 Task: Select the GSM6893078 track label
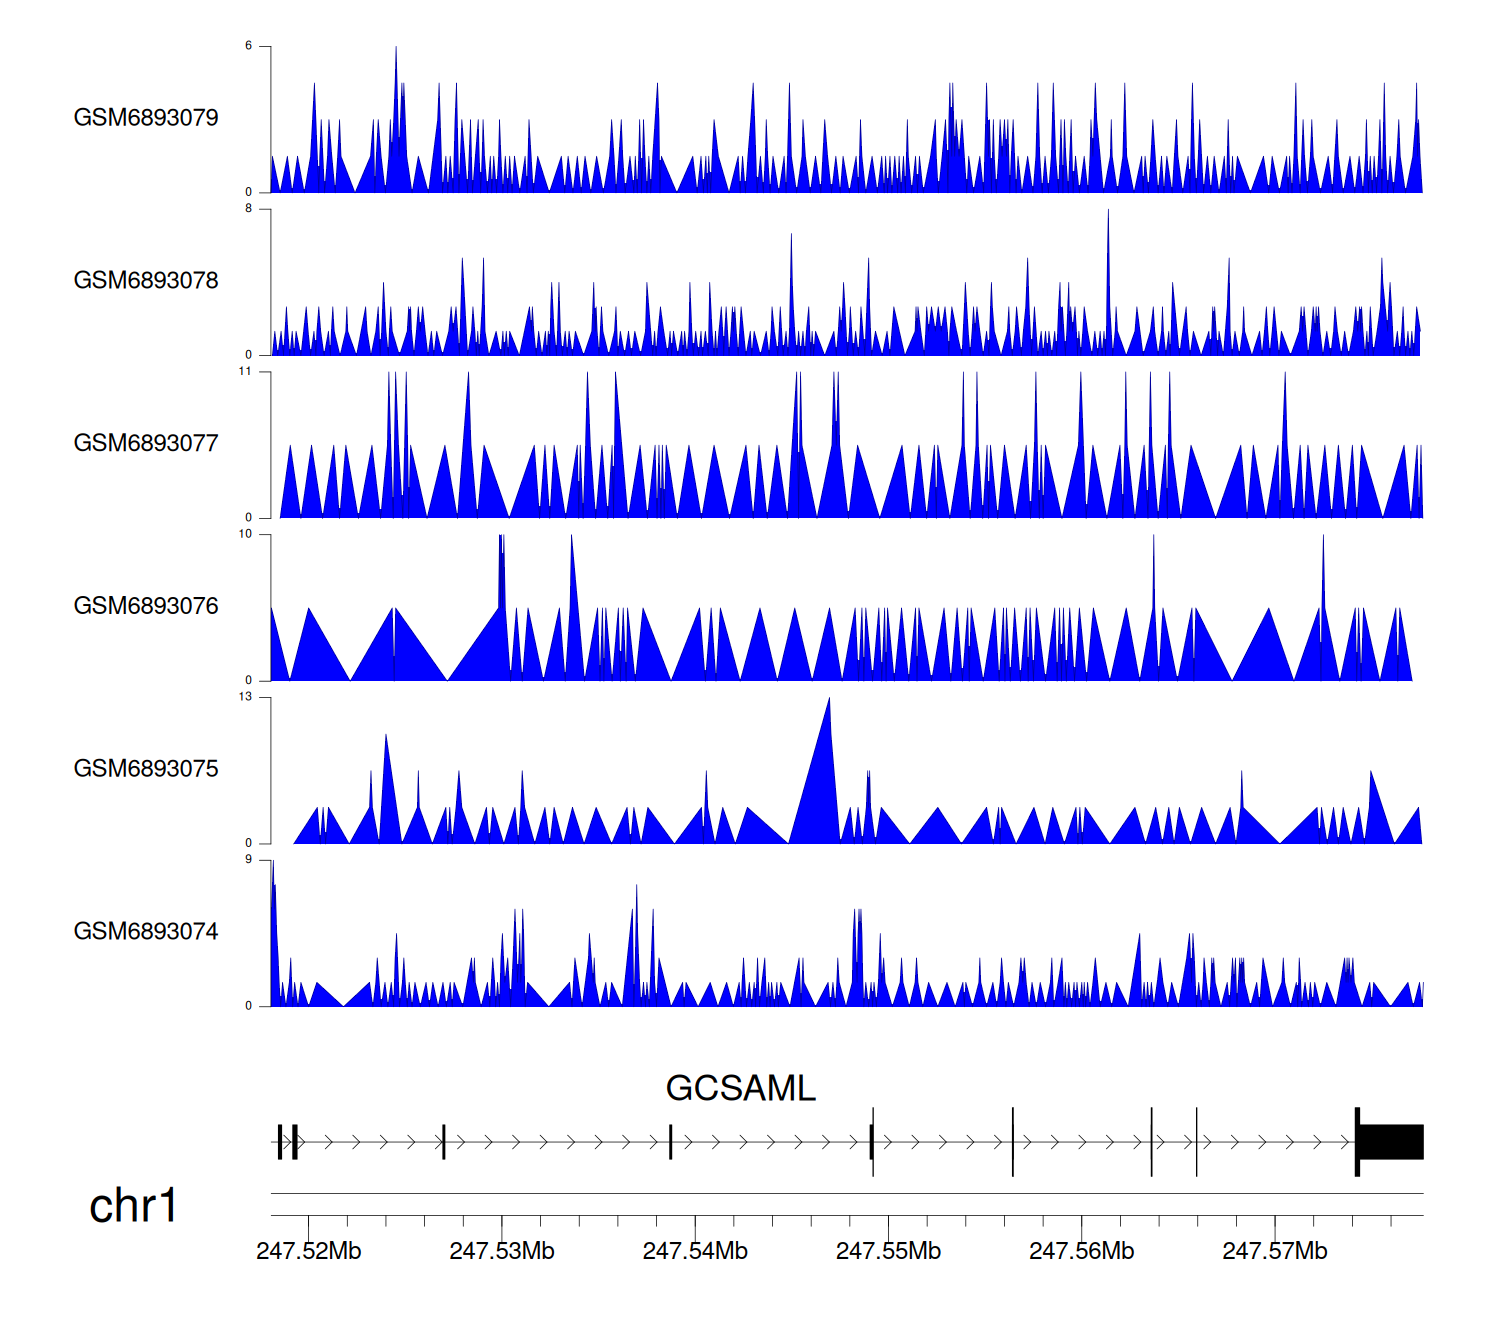pyautogui.click(x=146, y=281)
